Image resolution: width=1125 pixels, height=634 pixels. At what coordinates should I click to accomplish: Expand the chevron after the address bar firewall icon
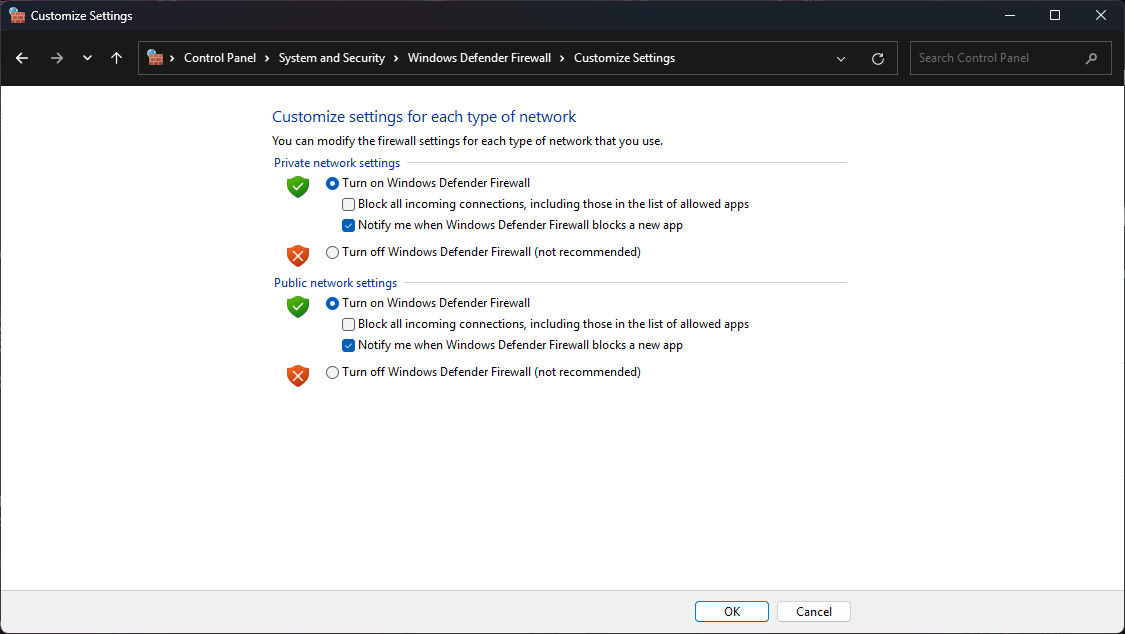(172, 58)
